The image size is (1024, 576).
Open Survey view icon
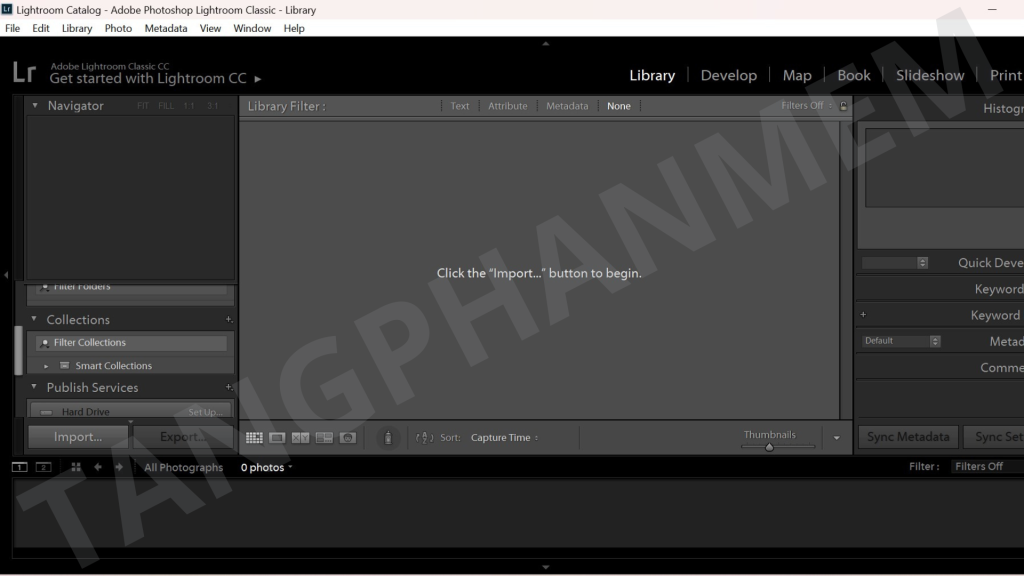point(324,437)
